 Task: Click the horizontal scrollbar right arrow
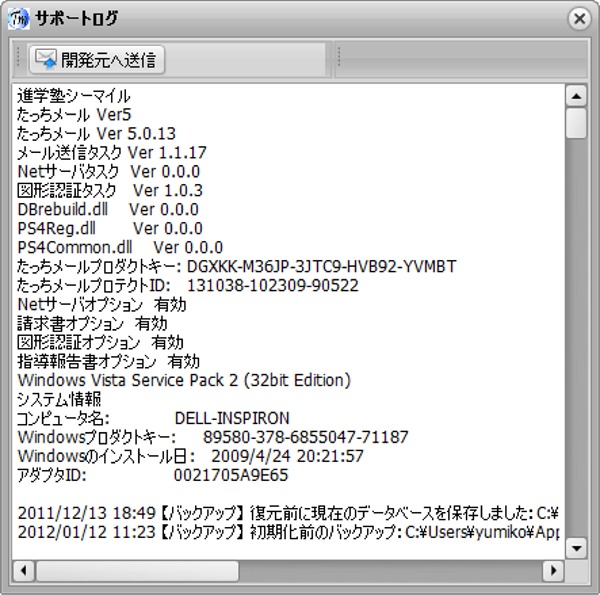click(553, 571)
